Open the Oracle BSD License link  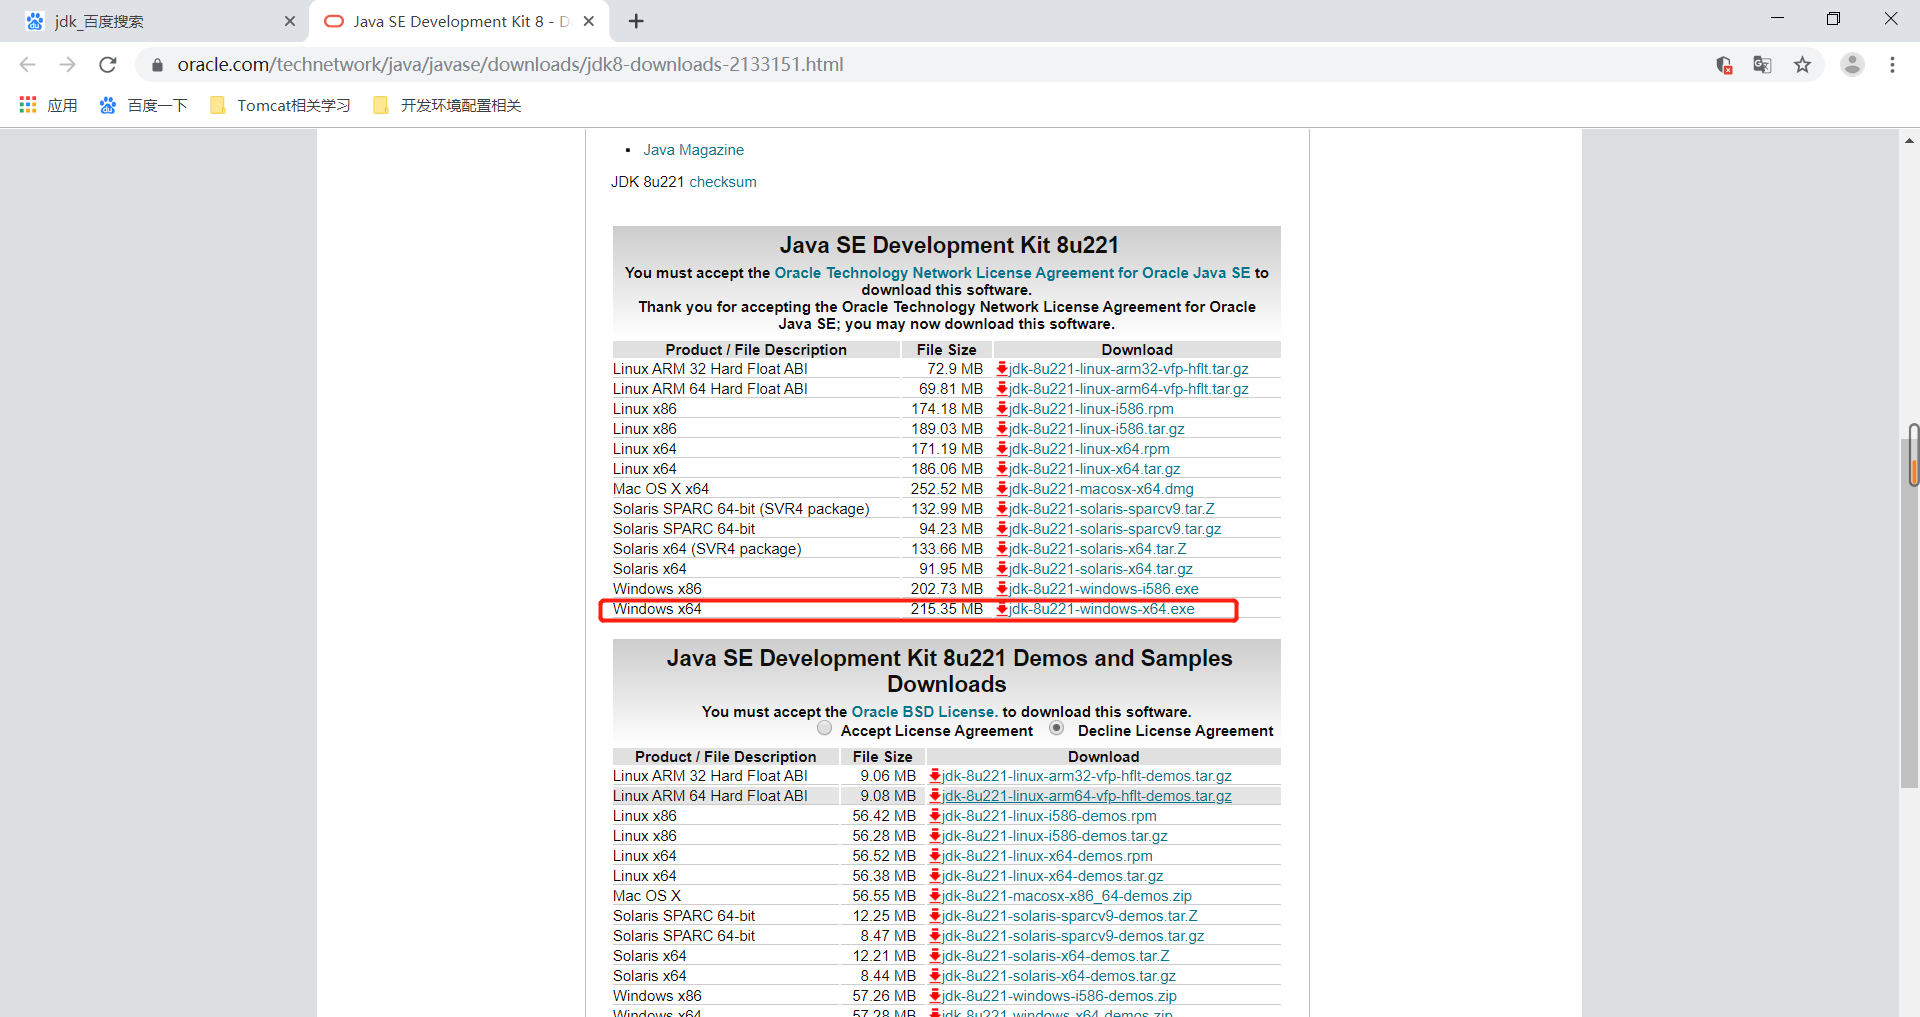[924, 712]
